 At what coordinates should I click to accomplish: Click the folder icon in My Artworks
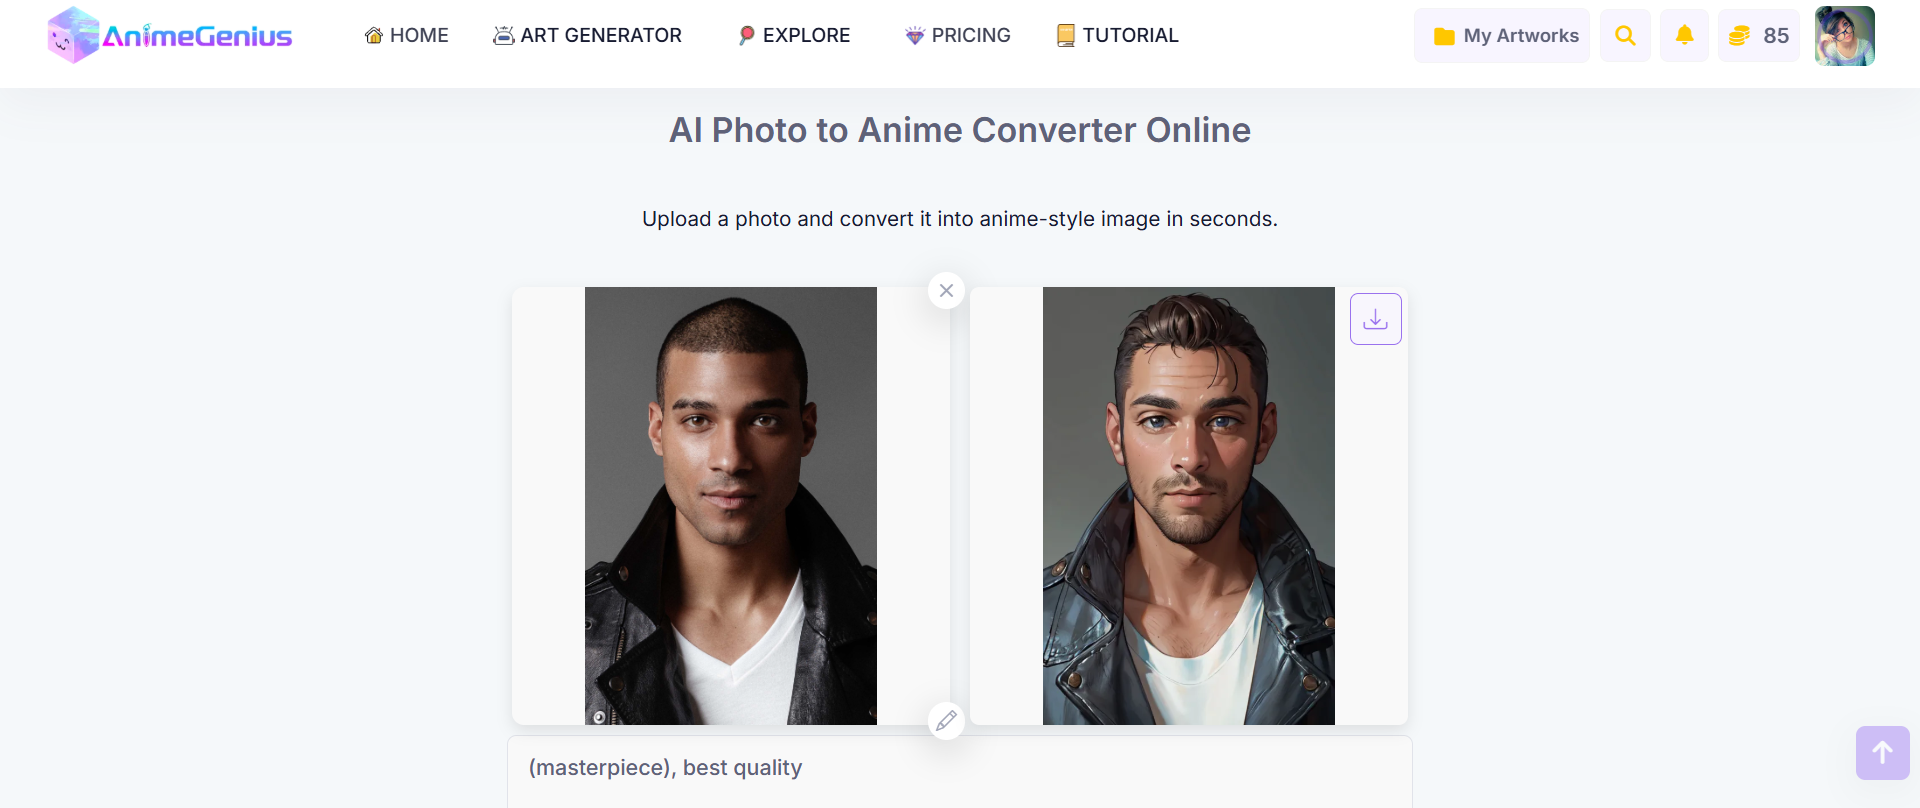pyautogui.click(x=1444, y=35)
